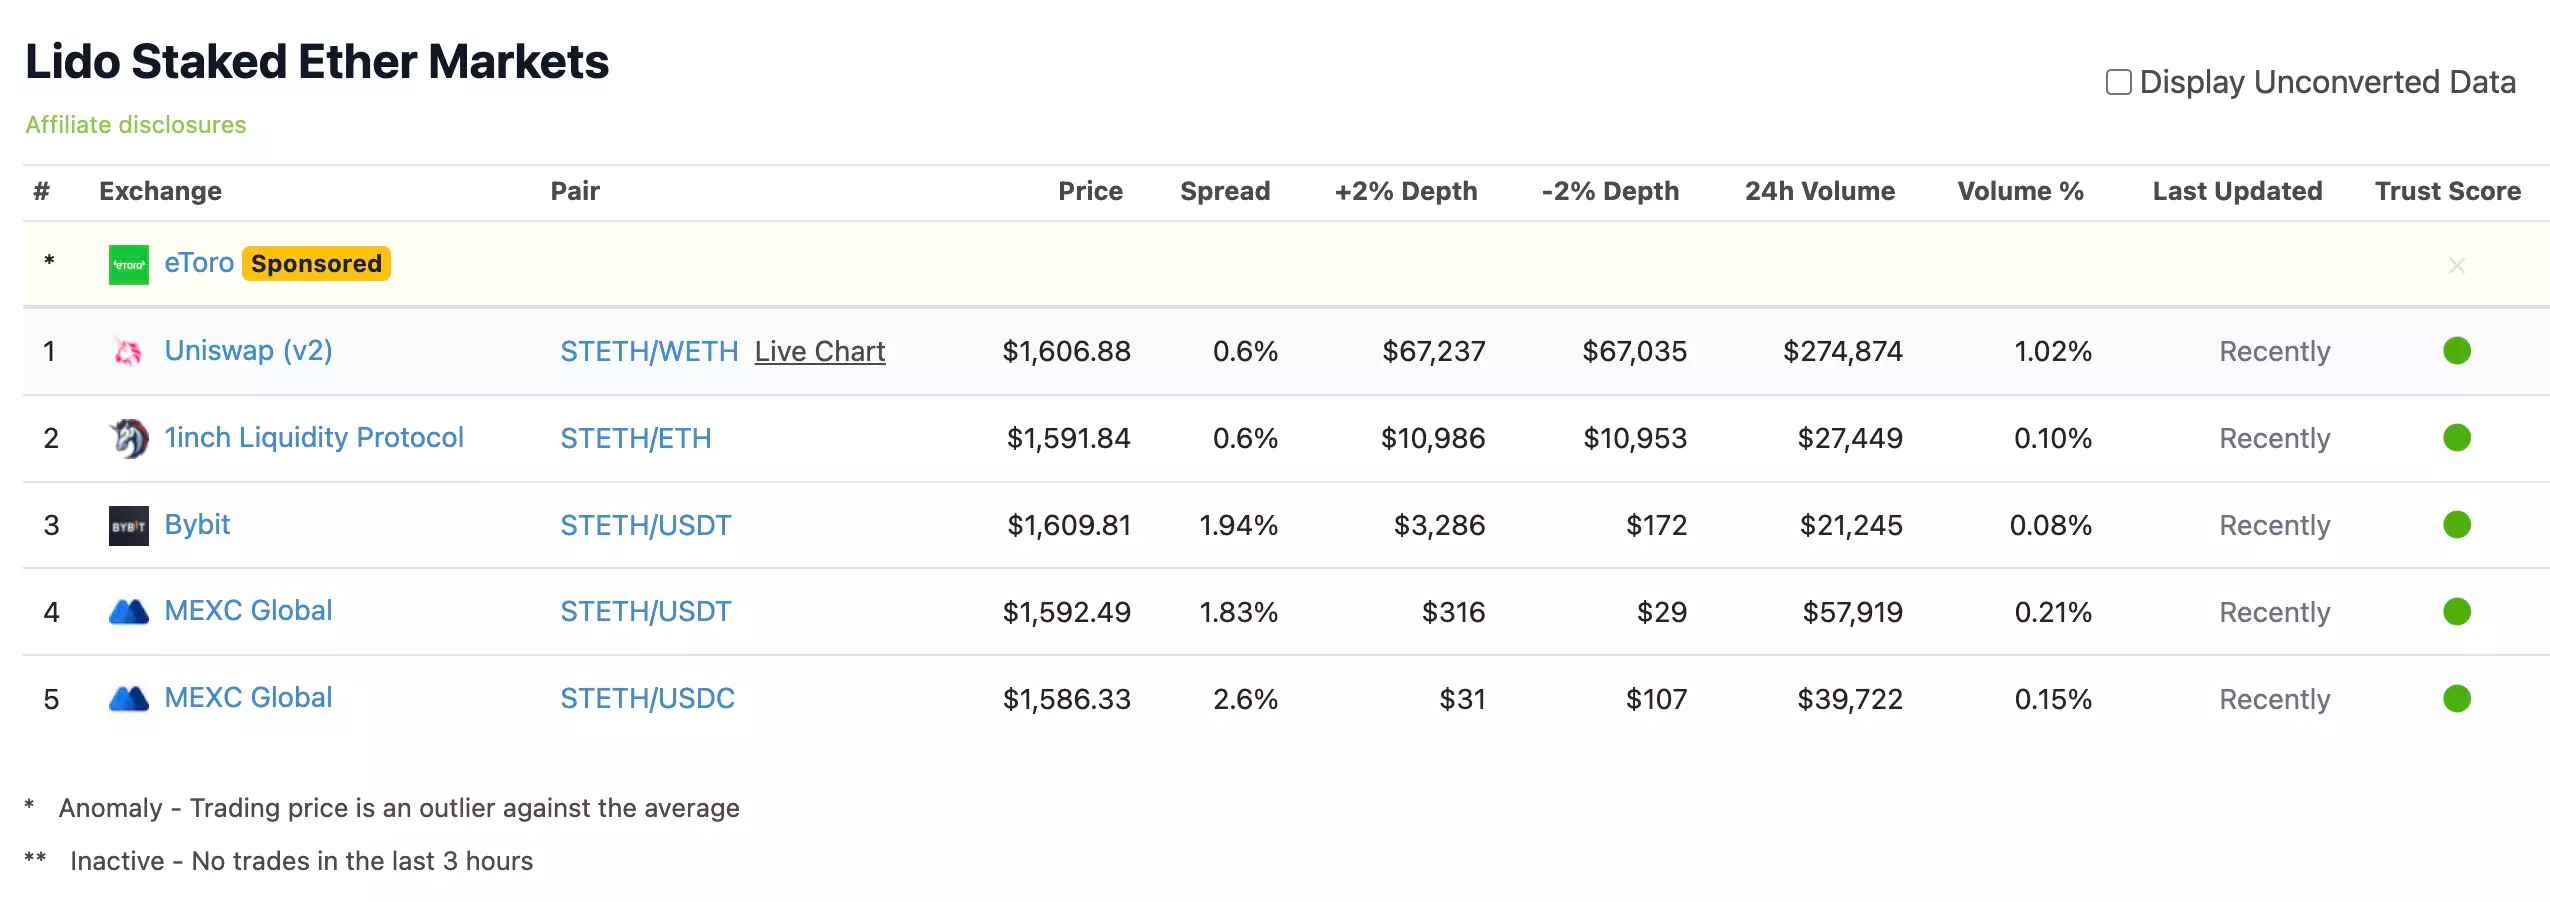Click green trust score dot for Bybit
2550x902 pixels.
tap(2456, 524)
